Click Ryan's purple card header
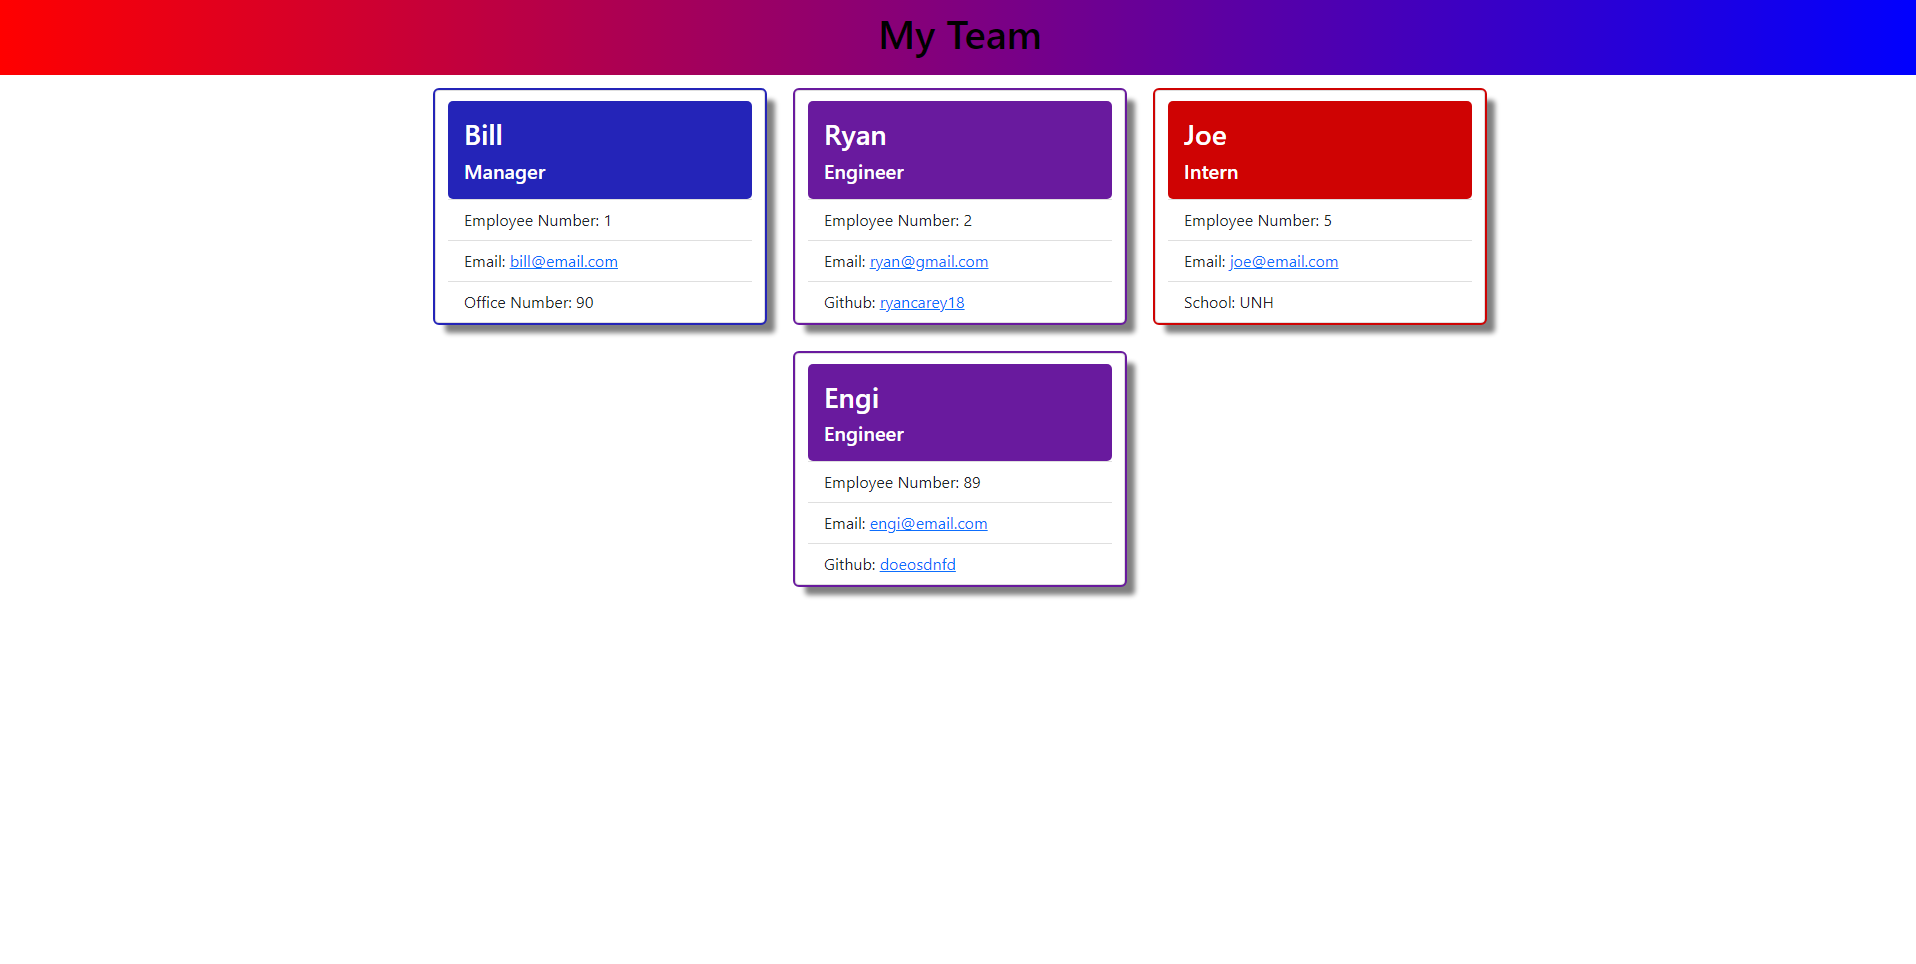 coord(959,149)
